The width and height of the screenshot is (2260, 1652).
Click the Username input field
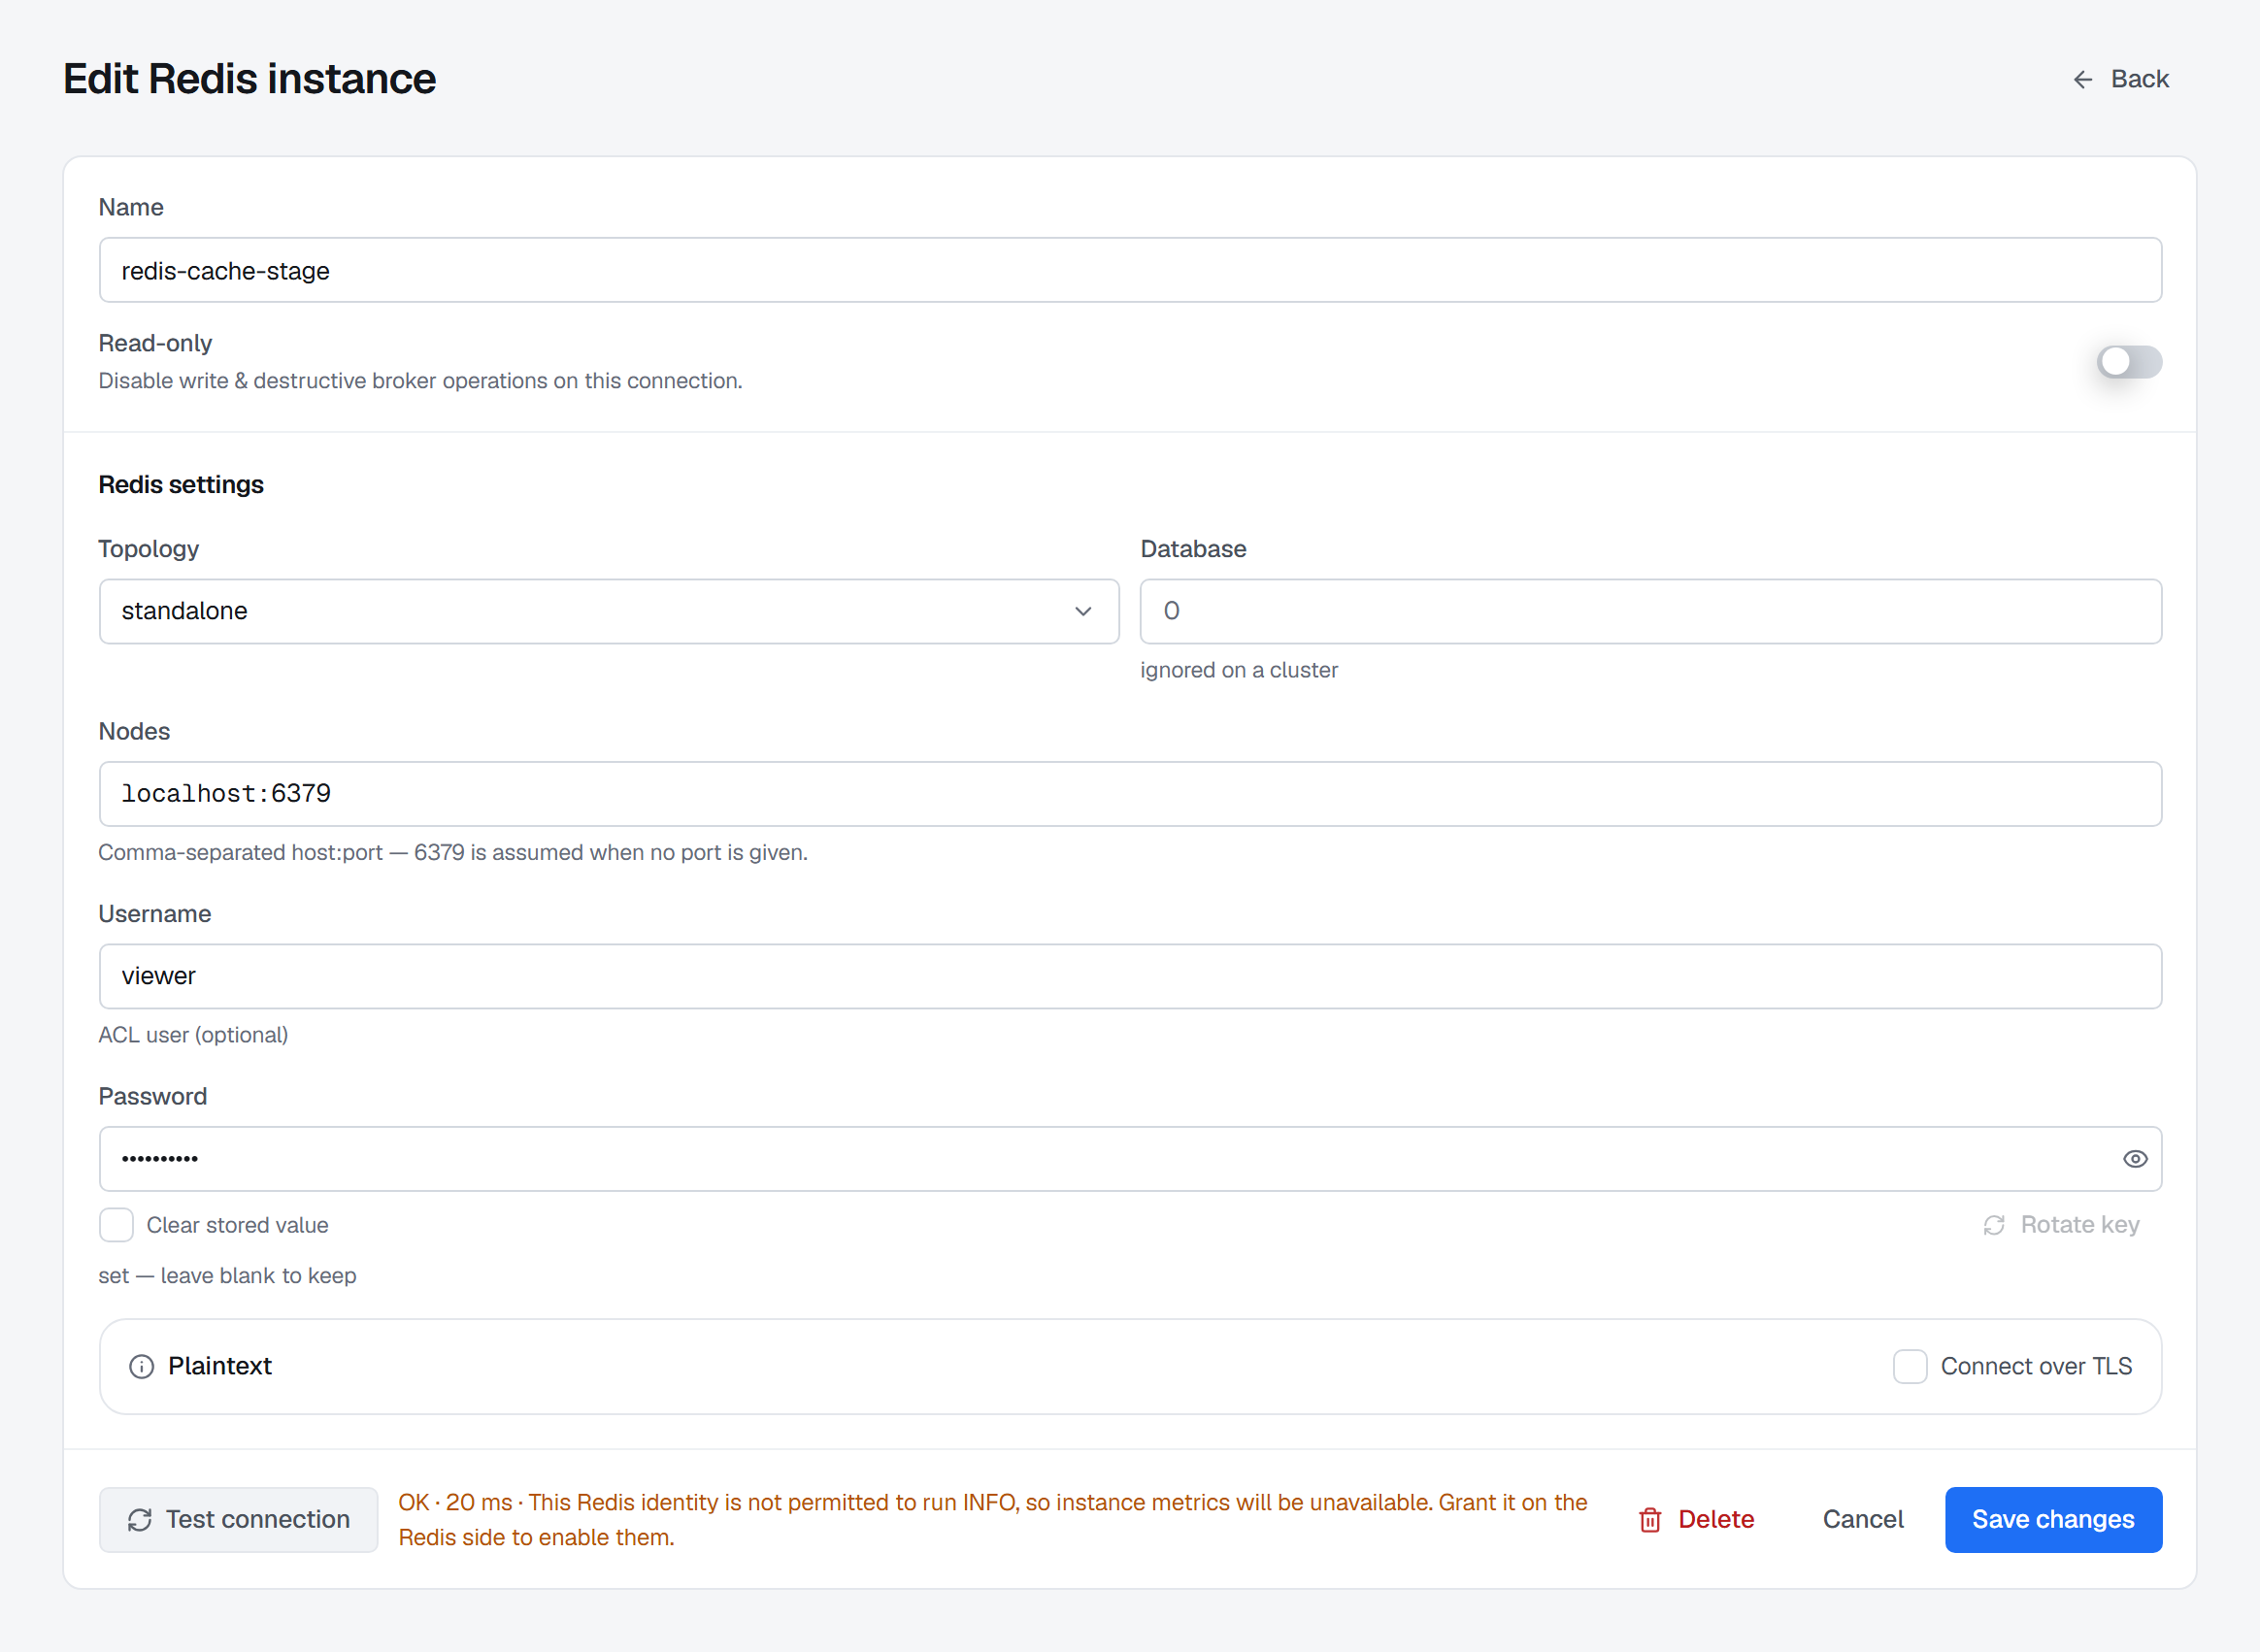(x=1130, y=976)
